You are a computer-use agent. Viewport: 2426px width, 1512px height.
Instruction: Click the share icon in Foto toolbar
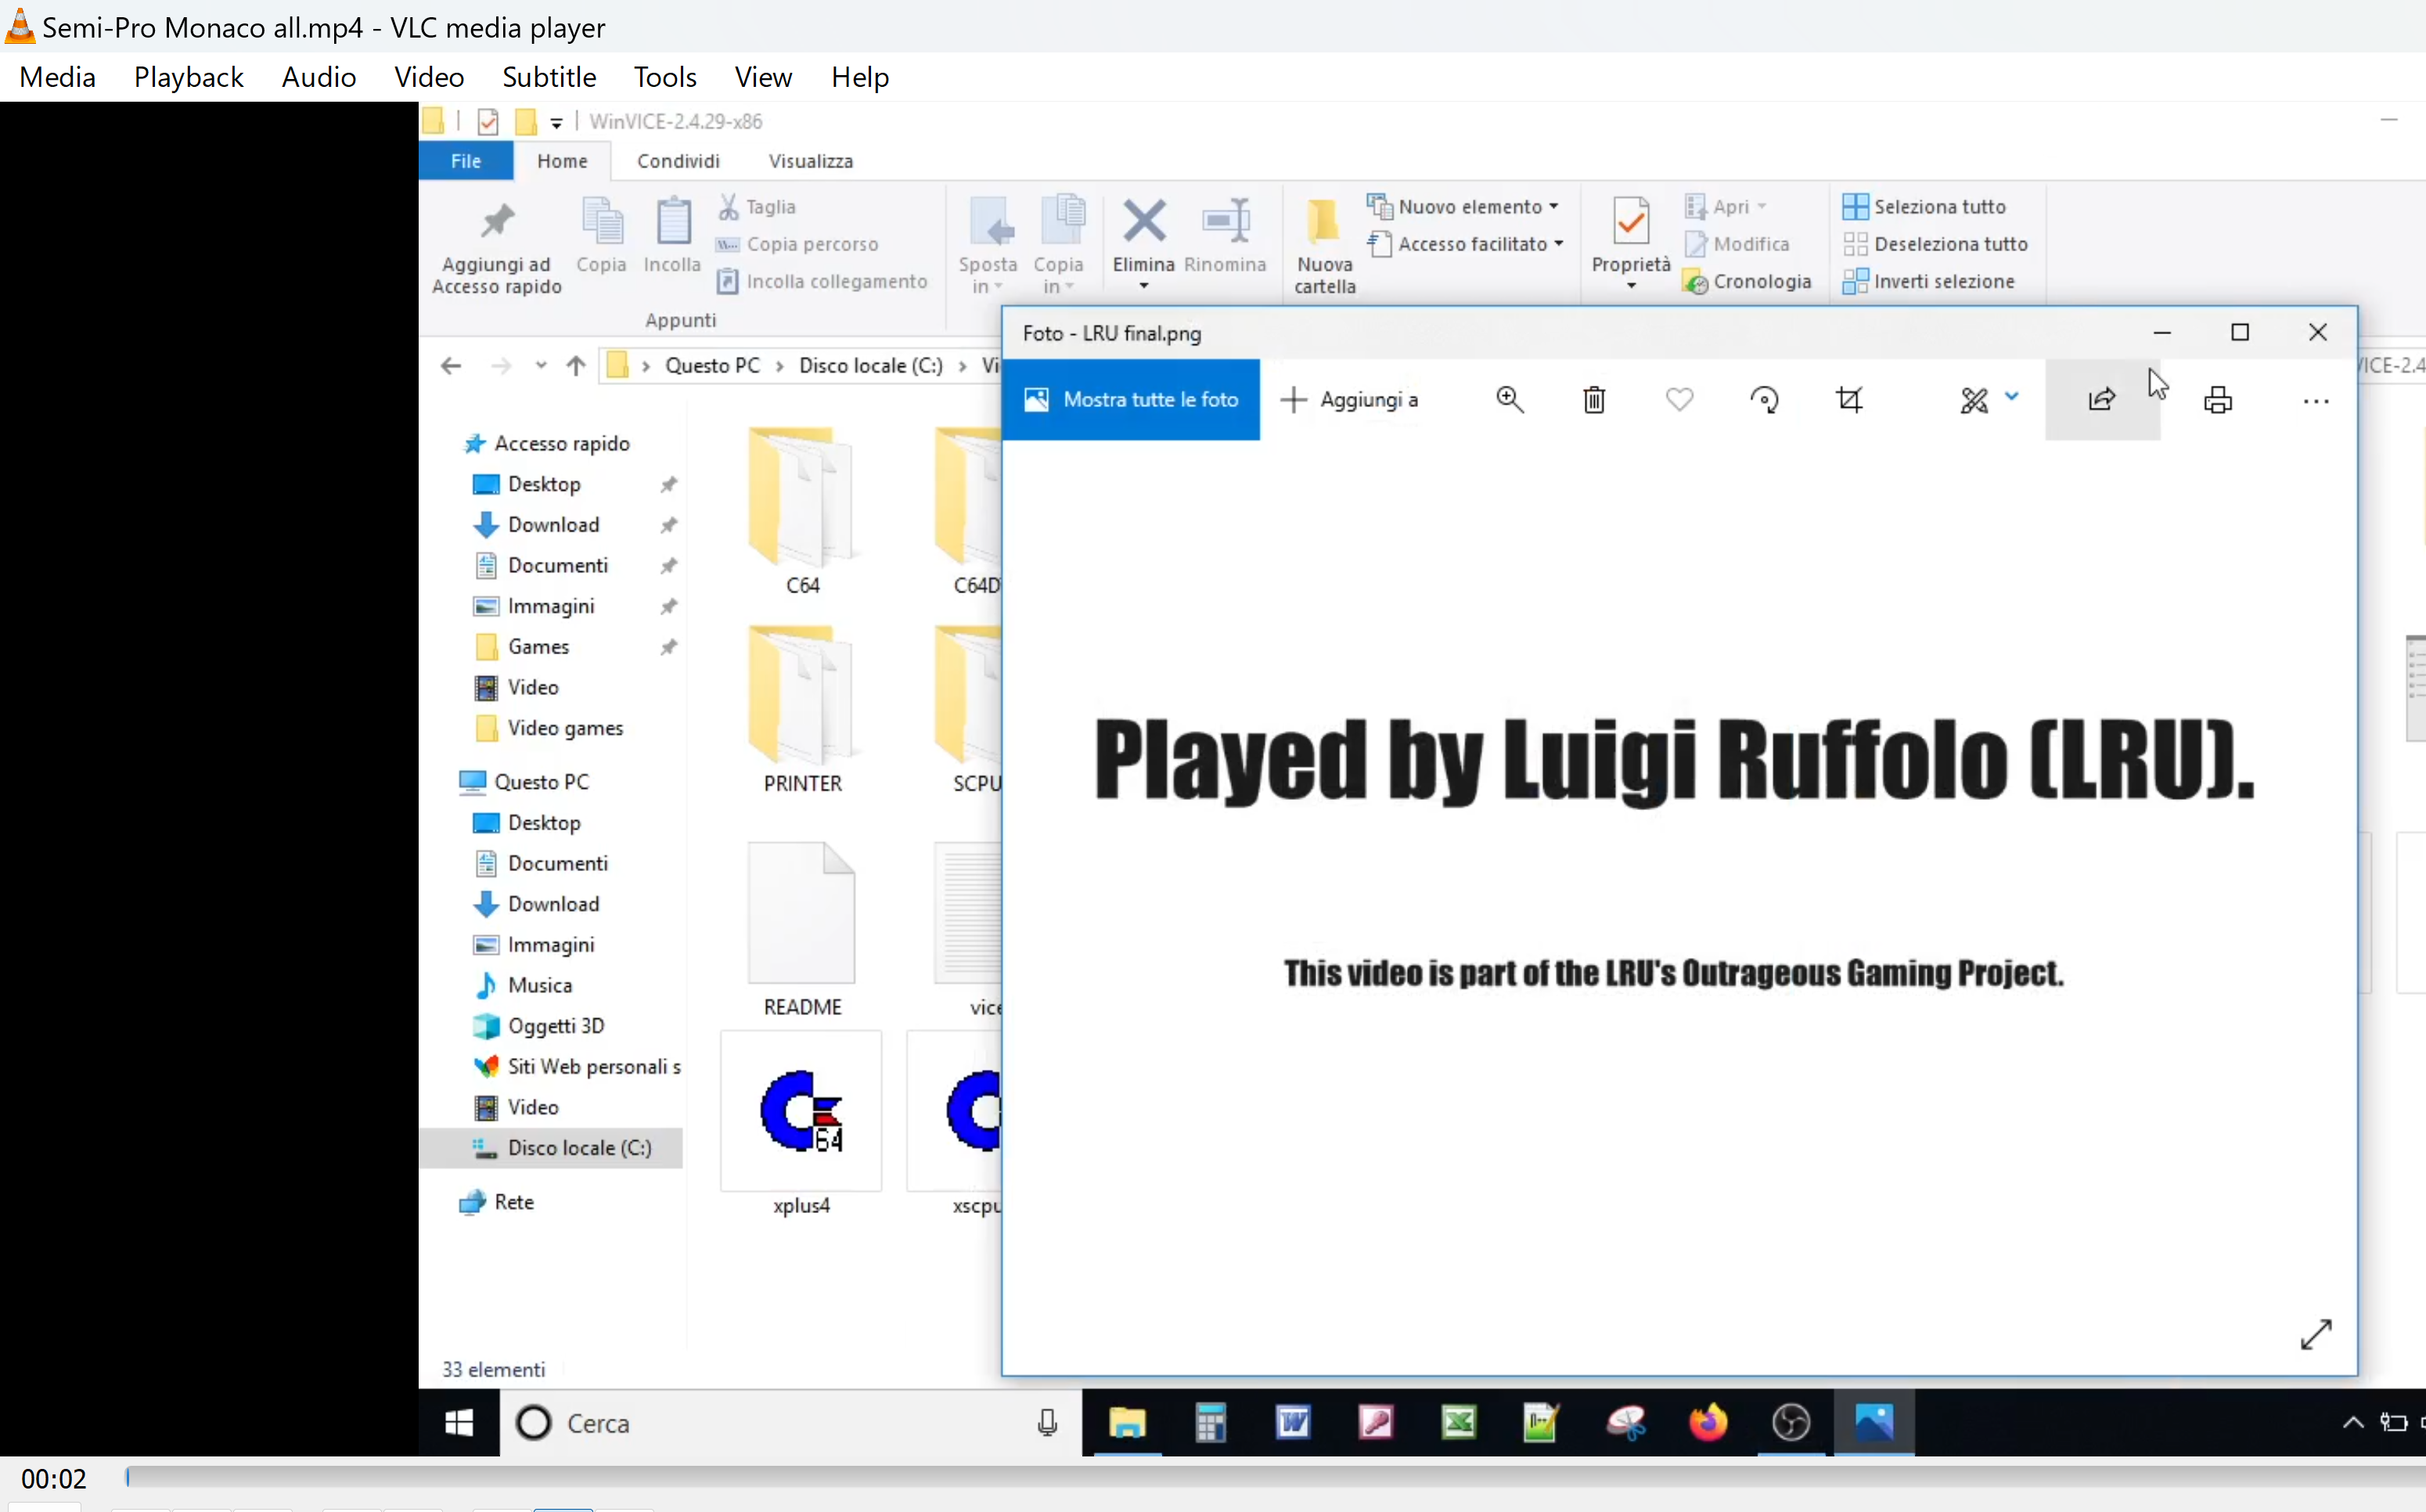[2102, 400]
